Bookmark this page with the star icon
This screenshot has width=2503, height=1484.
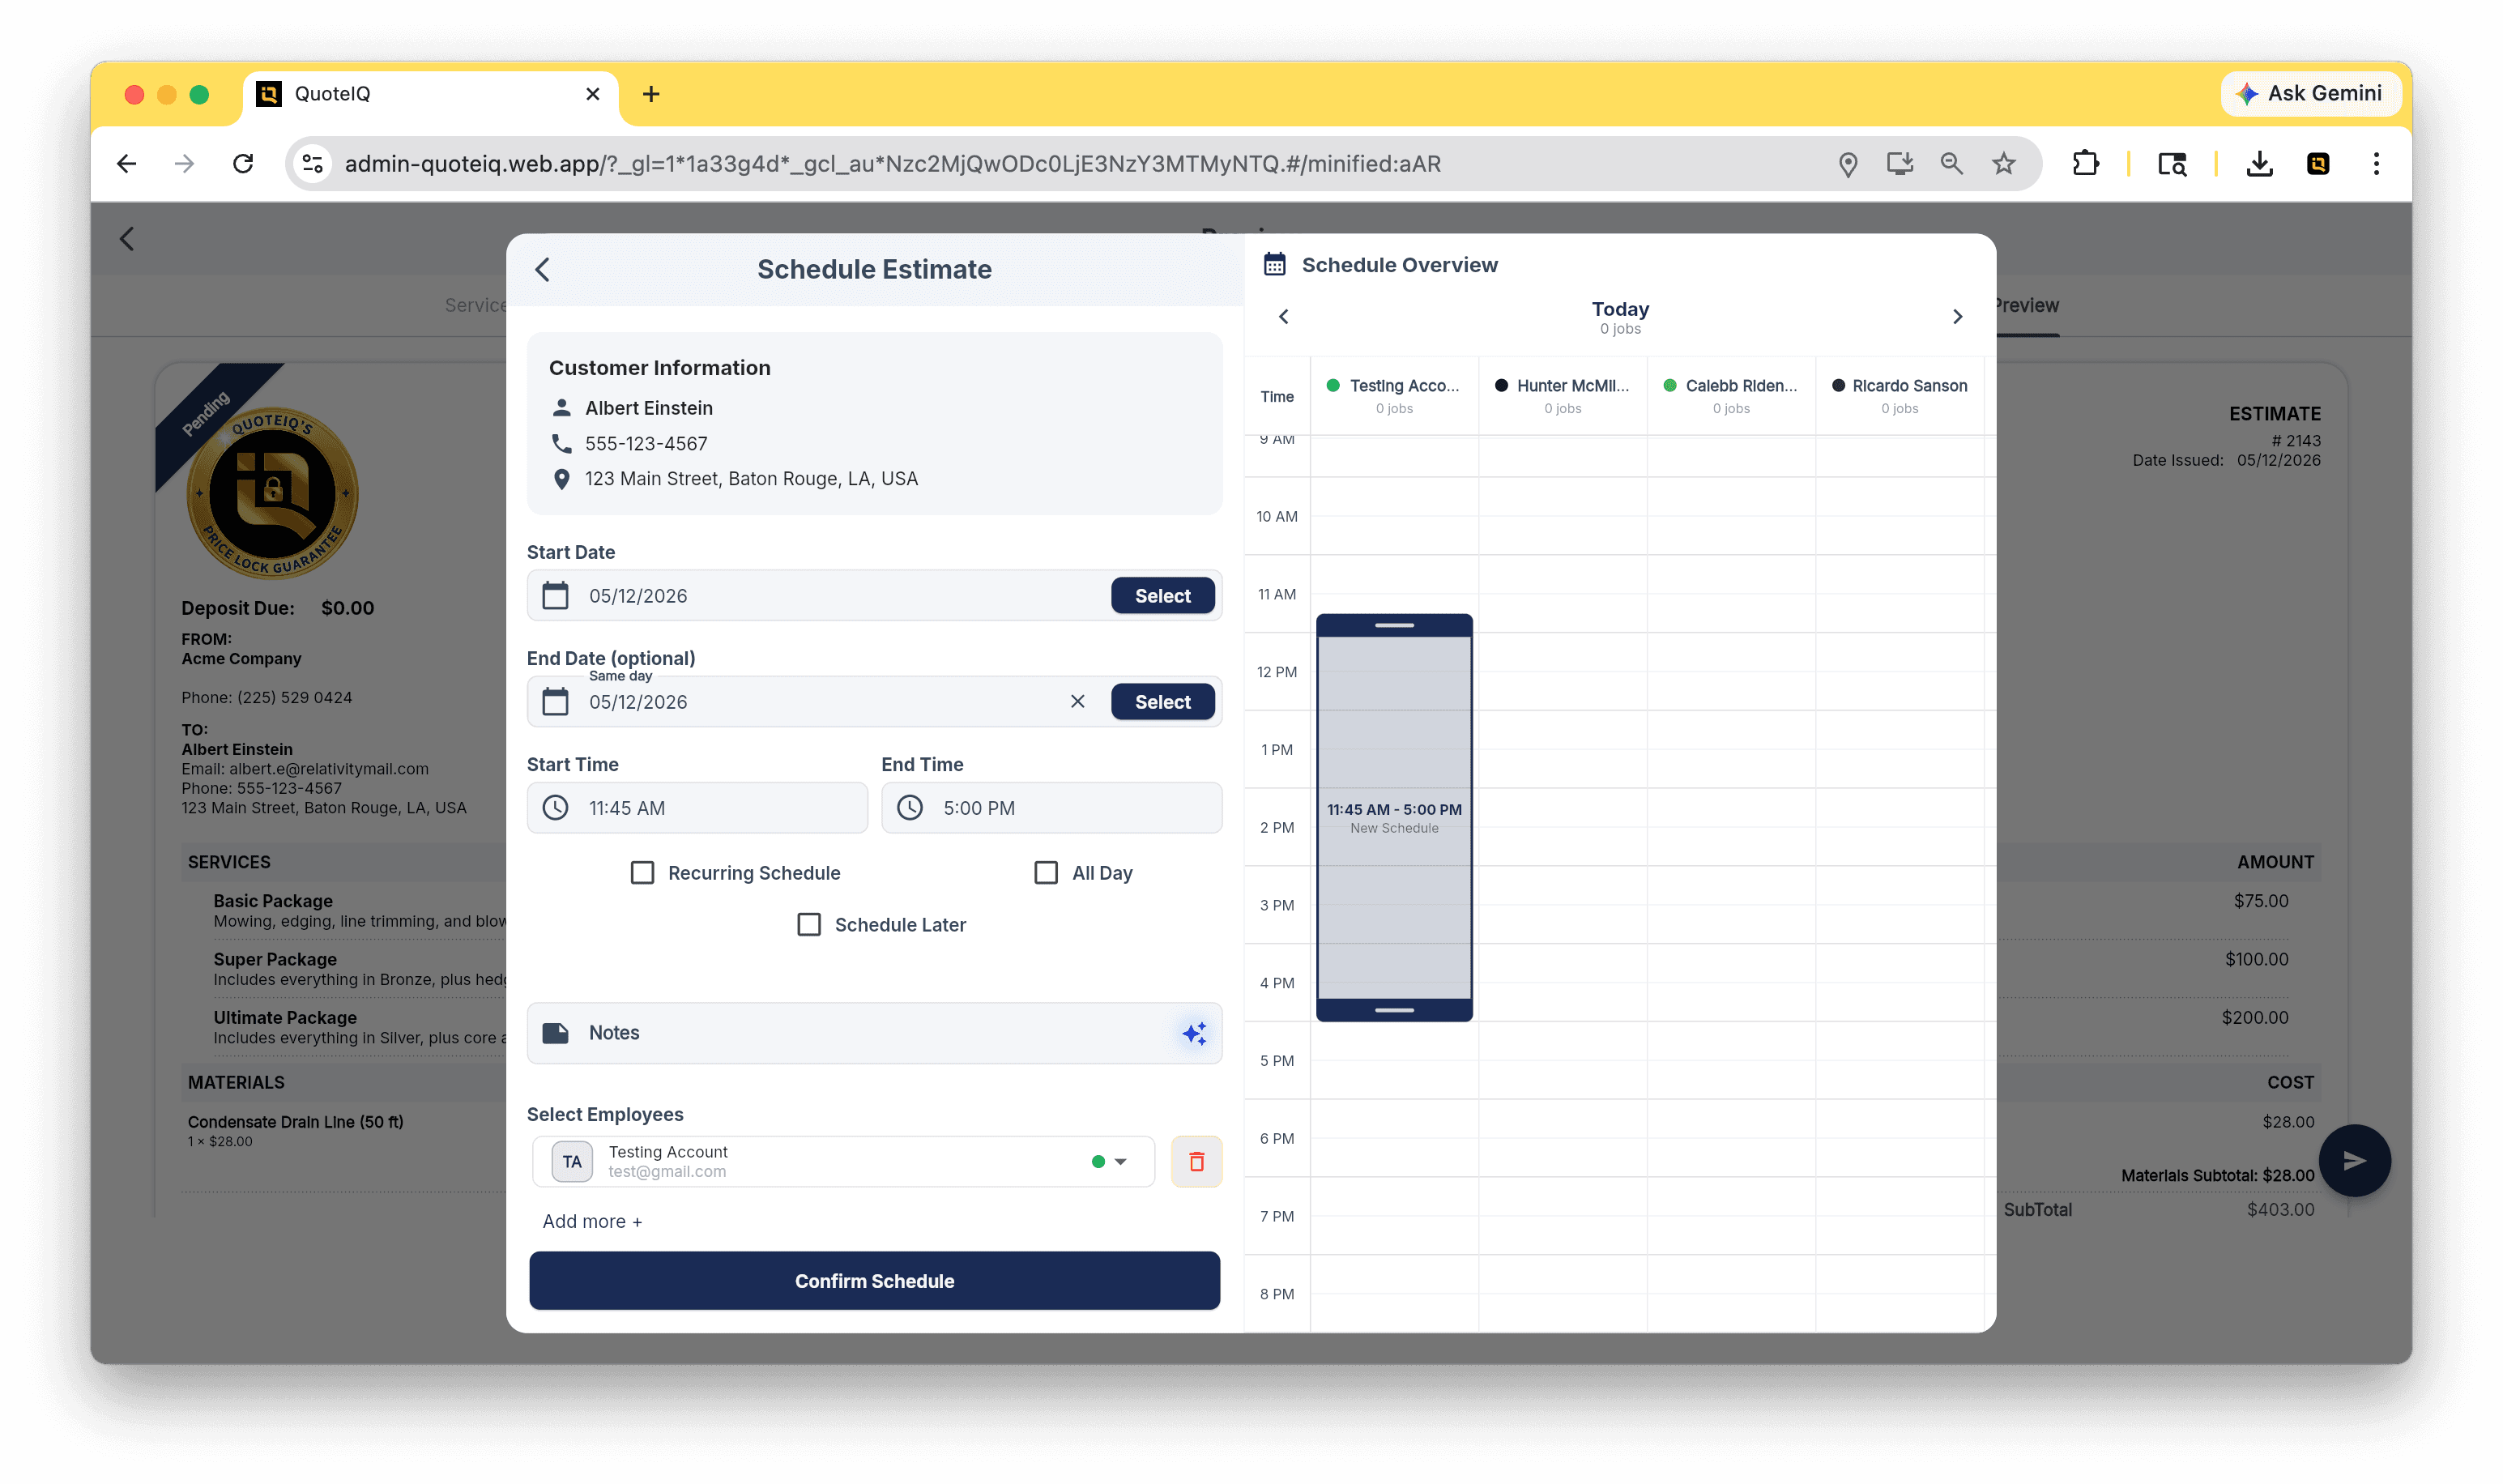tap(2004, 164)
